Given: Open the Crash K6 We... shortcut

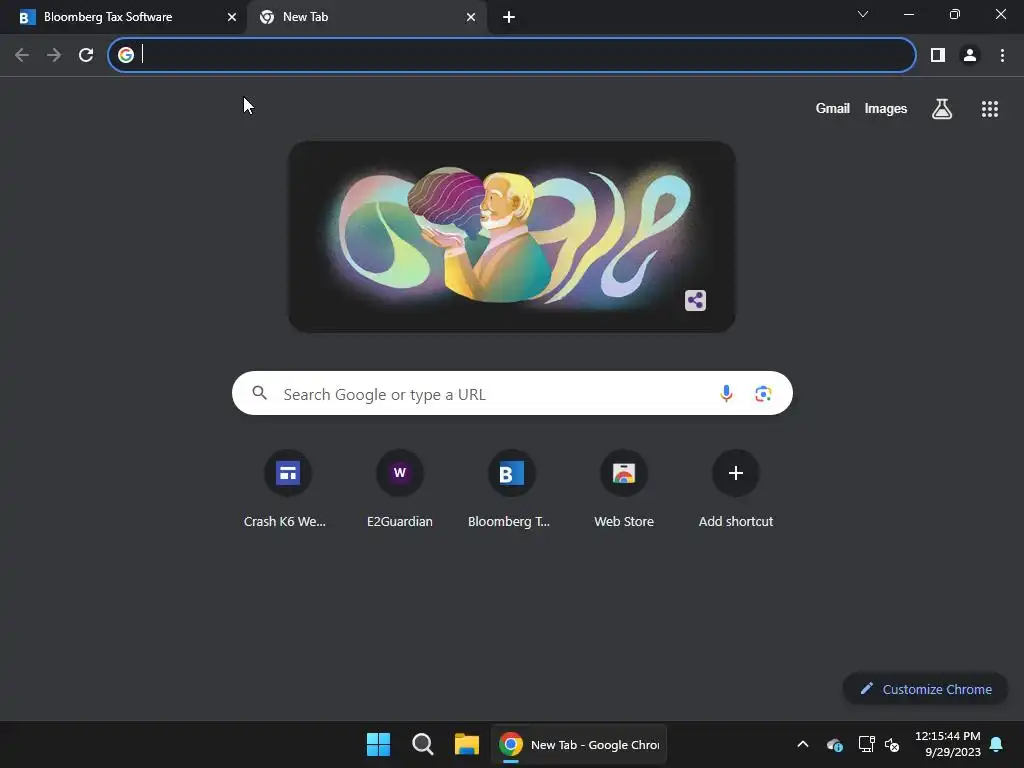Looking at the screenshot, I should tap(287, 490).
